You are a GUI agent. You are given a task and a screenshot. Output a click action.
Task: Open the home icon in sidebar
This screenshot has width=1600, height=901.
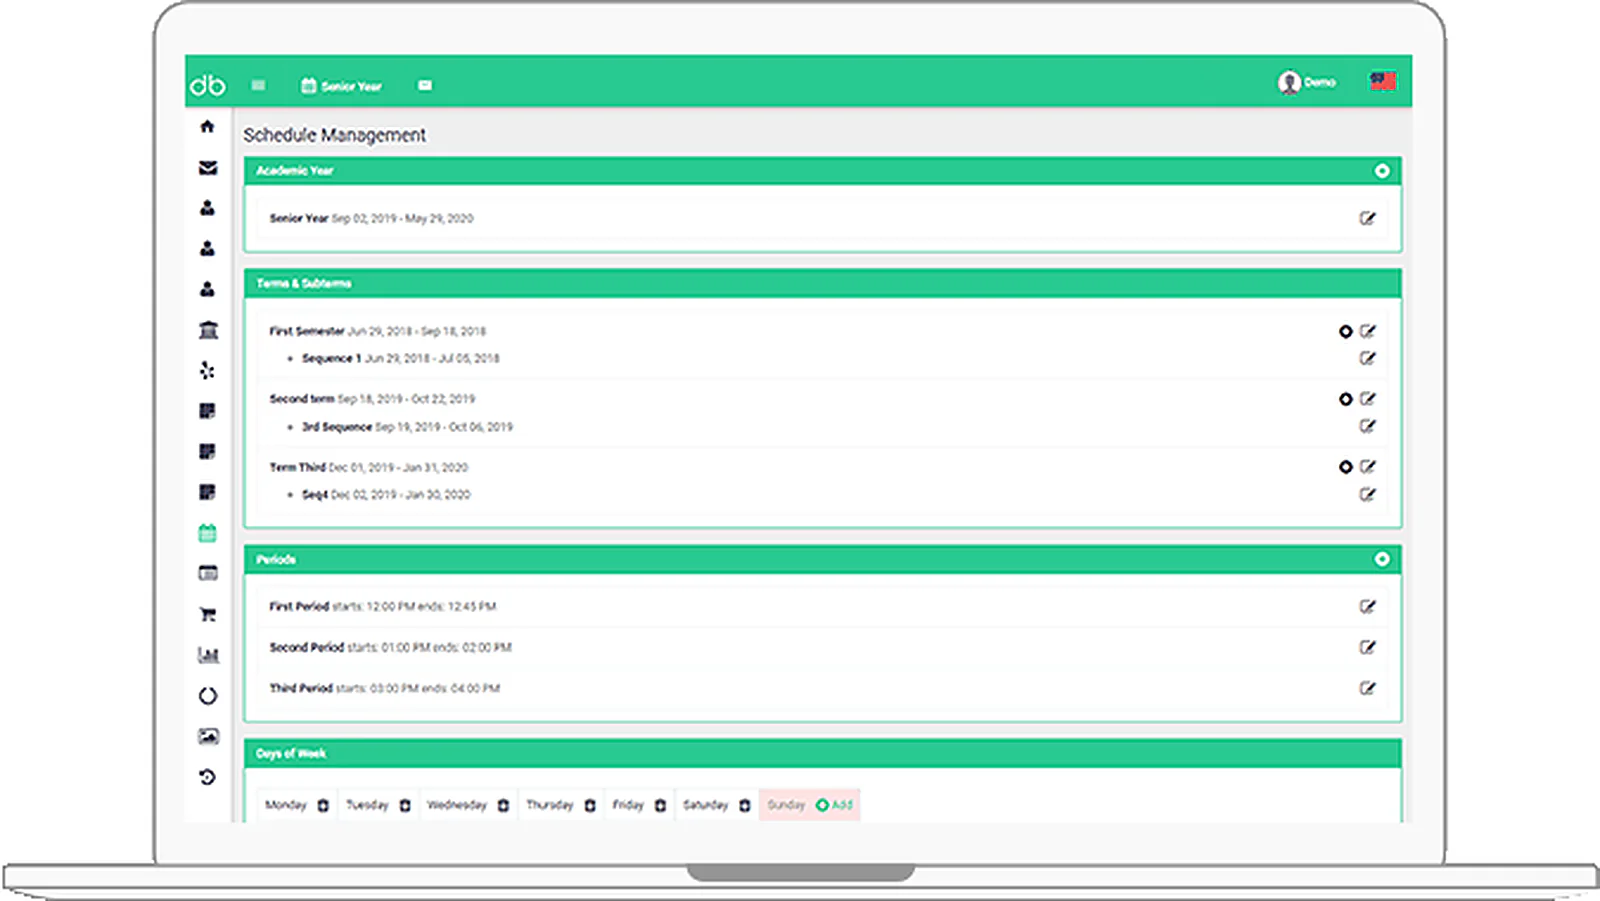[207, 126]
